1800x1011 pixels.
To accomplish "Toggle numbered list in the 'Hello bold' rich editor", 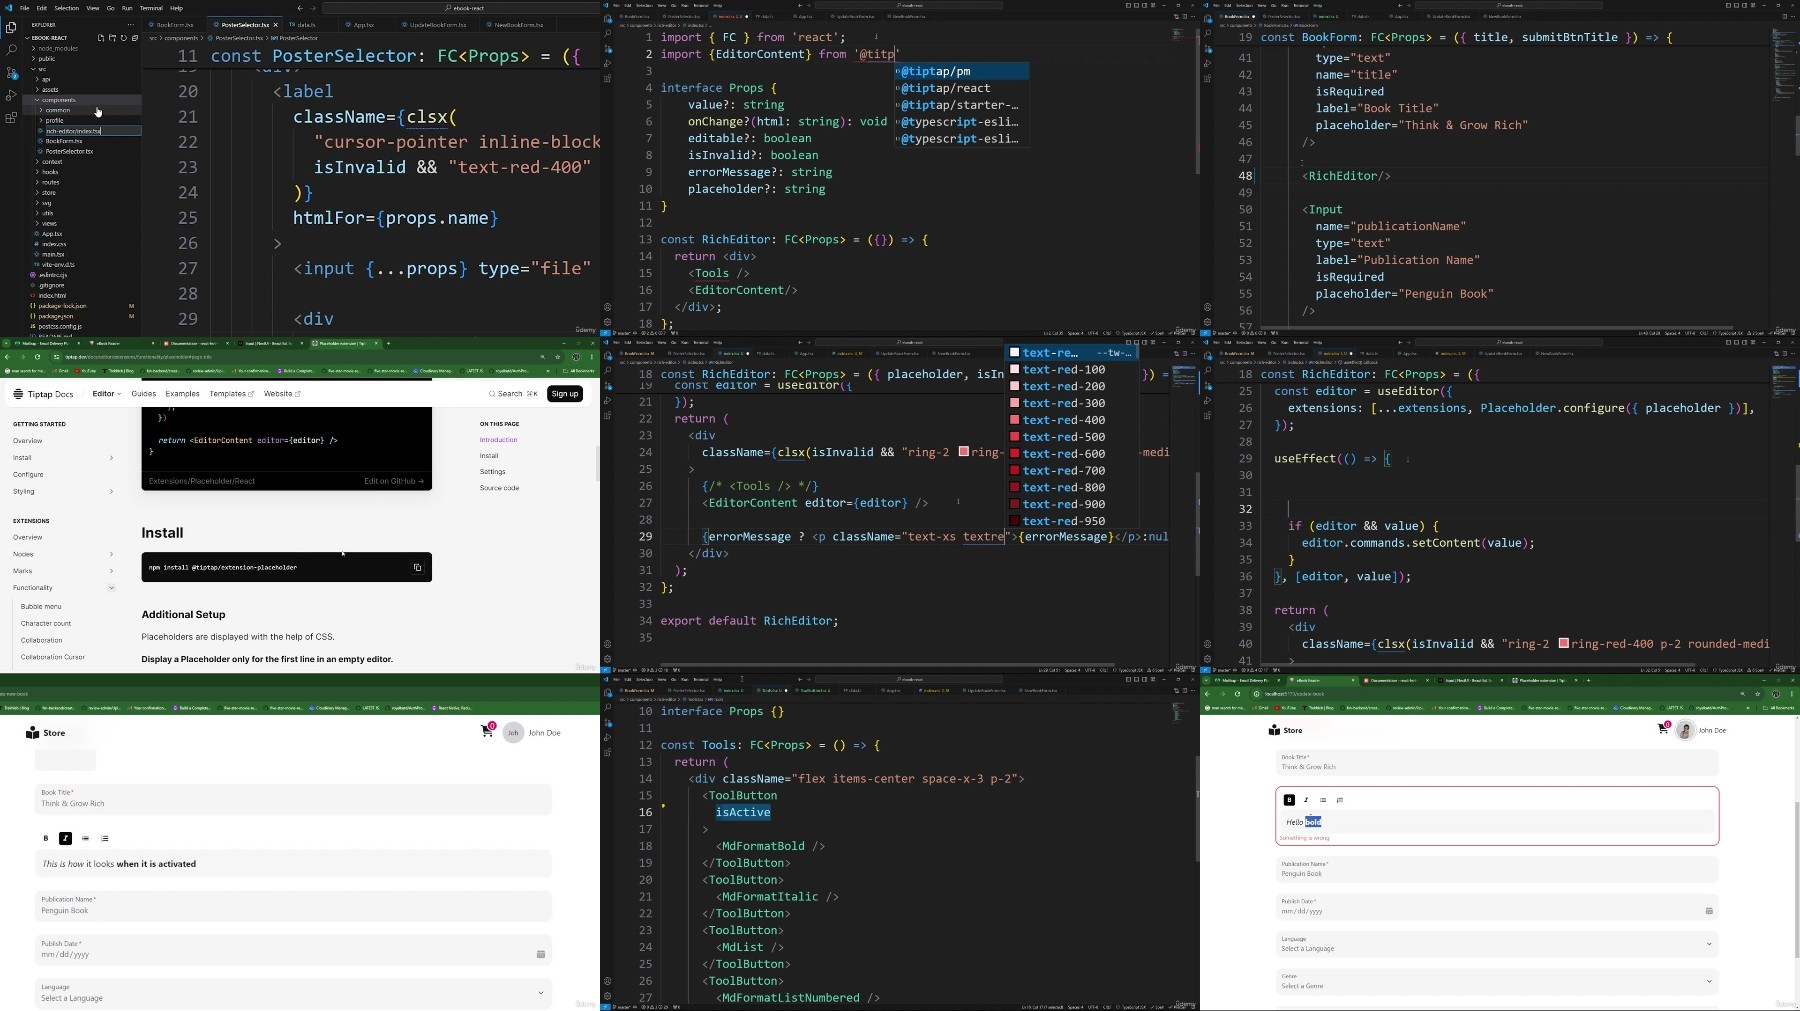I will 1340,800.
